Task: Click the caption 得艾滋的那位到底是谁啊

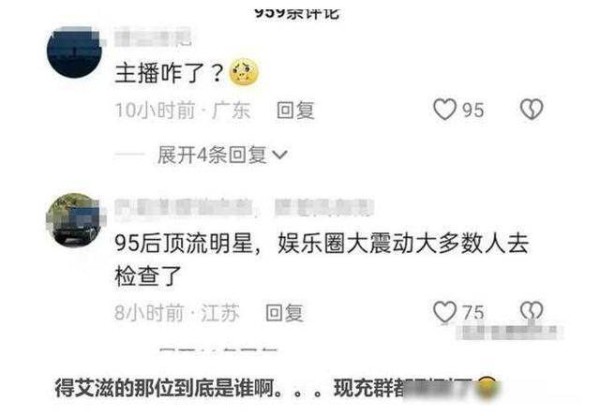Action: click(165, 388)
